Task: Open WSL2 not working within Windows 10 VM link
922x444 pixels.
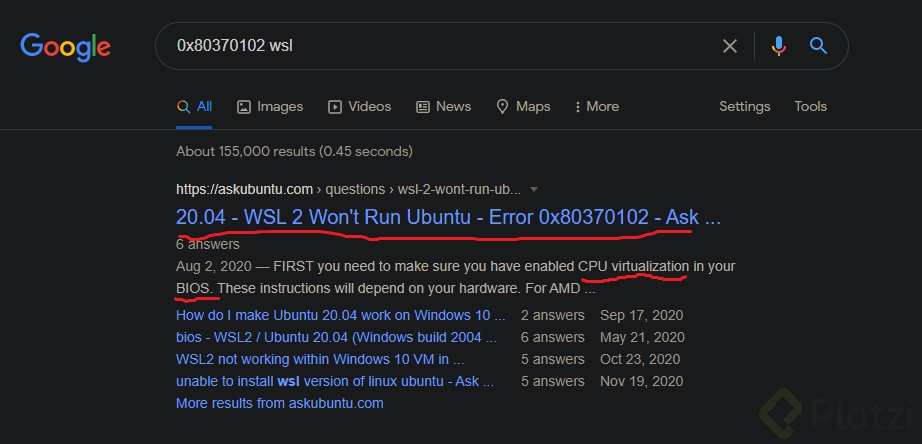Action: click(x=320, y=359)
